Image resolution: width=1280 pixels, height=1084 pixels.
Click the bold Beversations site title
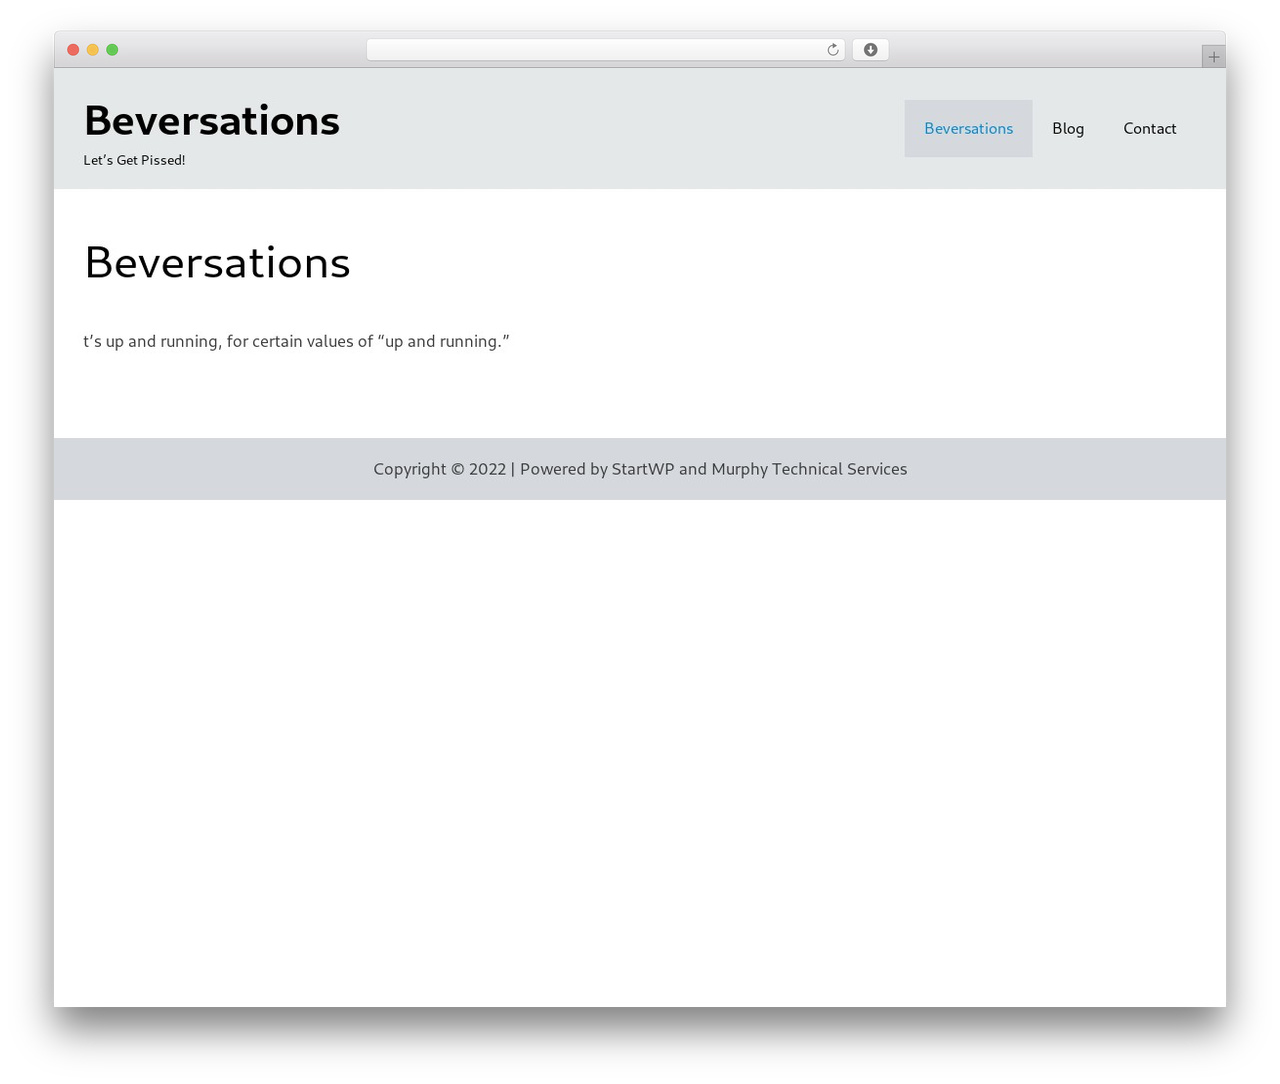coord(212,121)
